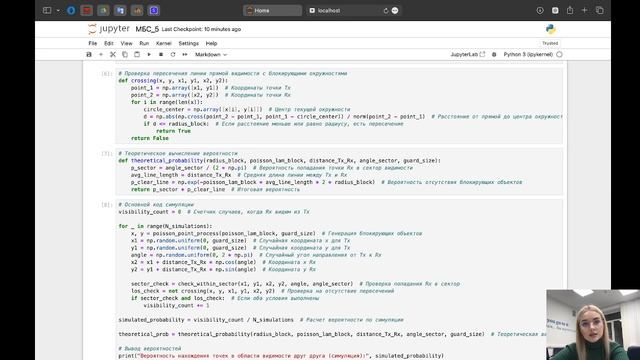640x360 pixels.
Task: Open the address bar more options icon
Action: (x=395, y=11)
